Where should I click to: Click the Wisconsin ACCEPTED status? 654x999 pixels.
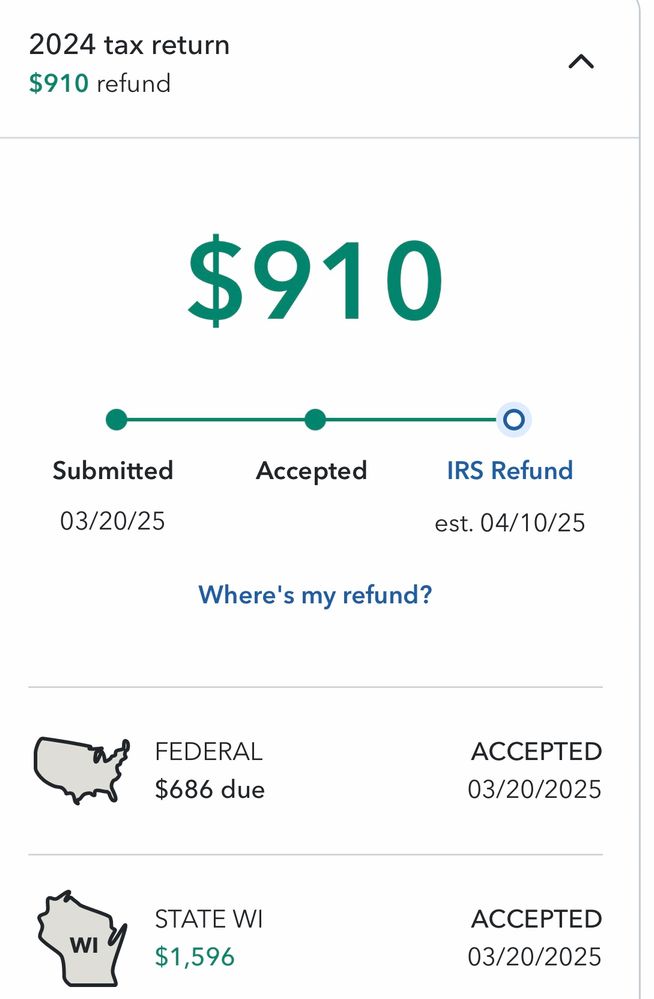pos(536,919)
